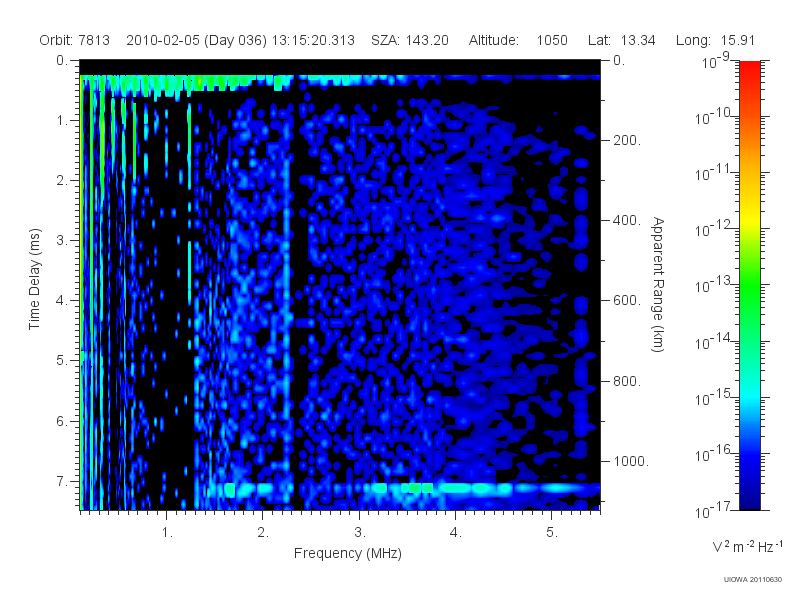Click the 10^-15 colorbar tick label

point(713,396)
